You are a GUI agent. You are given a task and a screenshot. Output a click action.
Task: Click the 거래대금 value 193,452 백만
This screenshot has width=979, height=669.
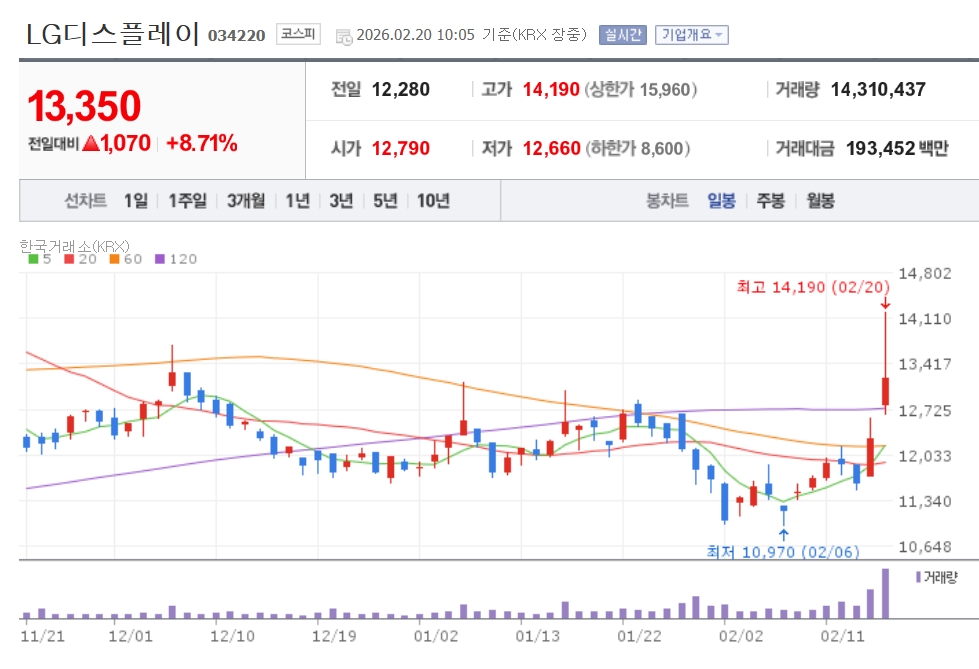pos(897,148)
